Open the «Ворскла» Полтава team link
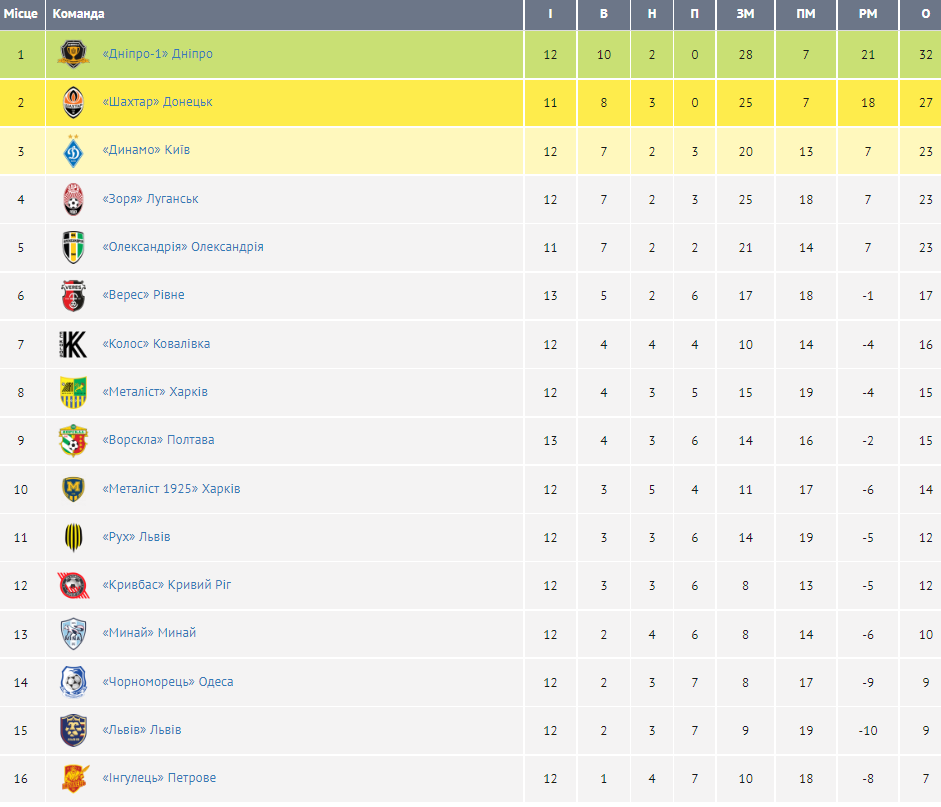941x807 pixels. click(158, 440)
